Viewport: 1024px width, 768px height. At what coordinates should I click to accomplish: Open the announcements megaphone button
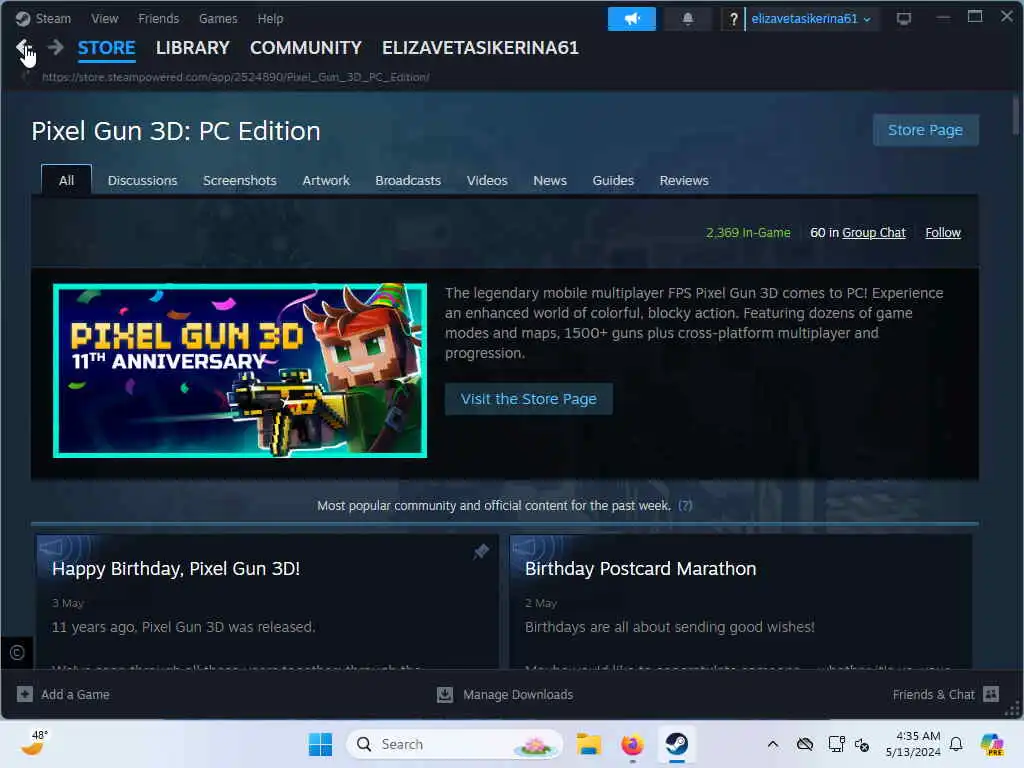click(x=632, y=19)
